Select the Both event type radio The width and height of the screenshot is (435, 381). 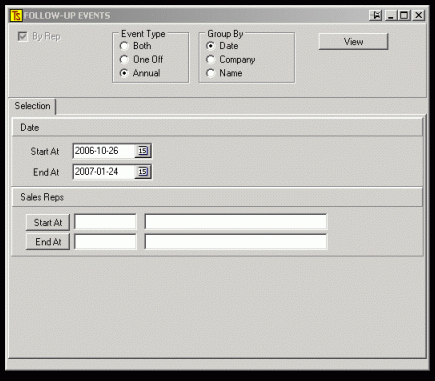coord(124,46)
